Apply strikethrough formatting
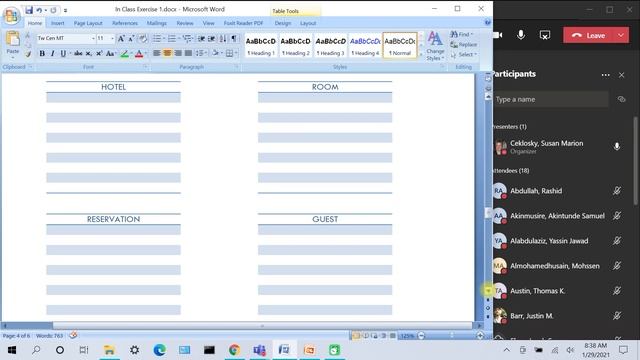The height and width of the screenshot is (360, 640). pos(78,53)
